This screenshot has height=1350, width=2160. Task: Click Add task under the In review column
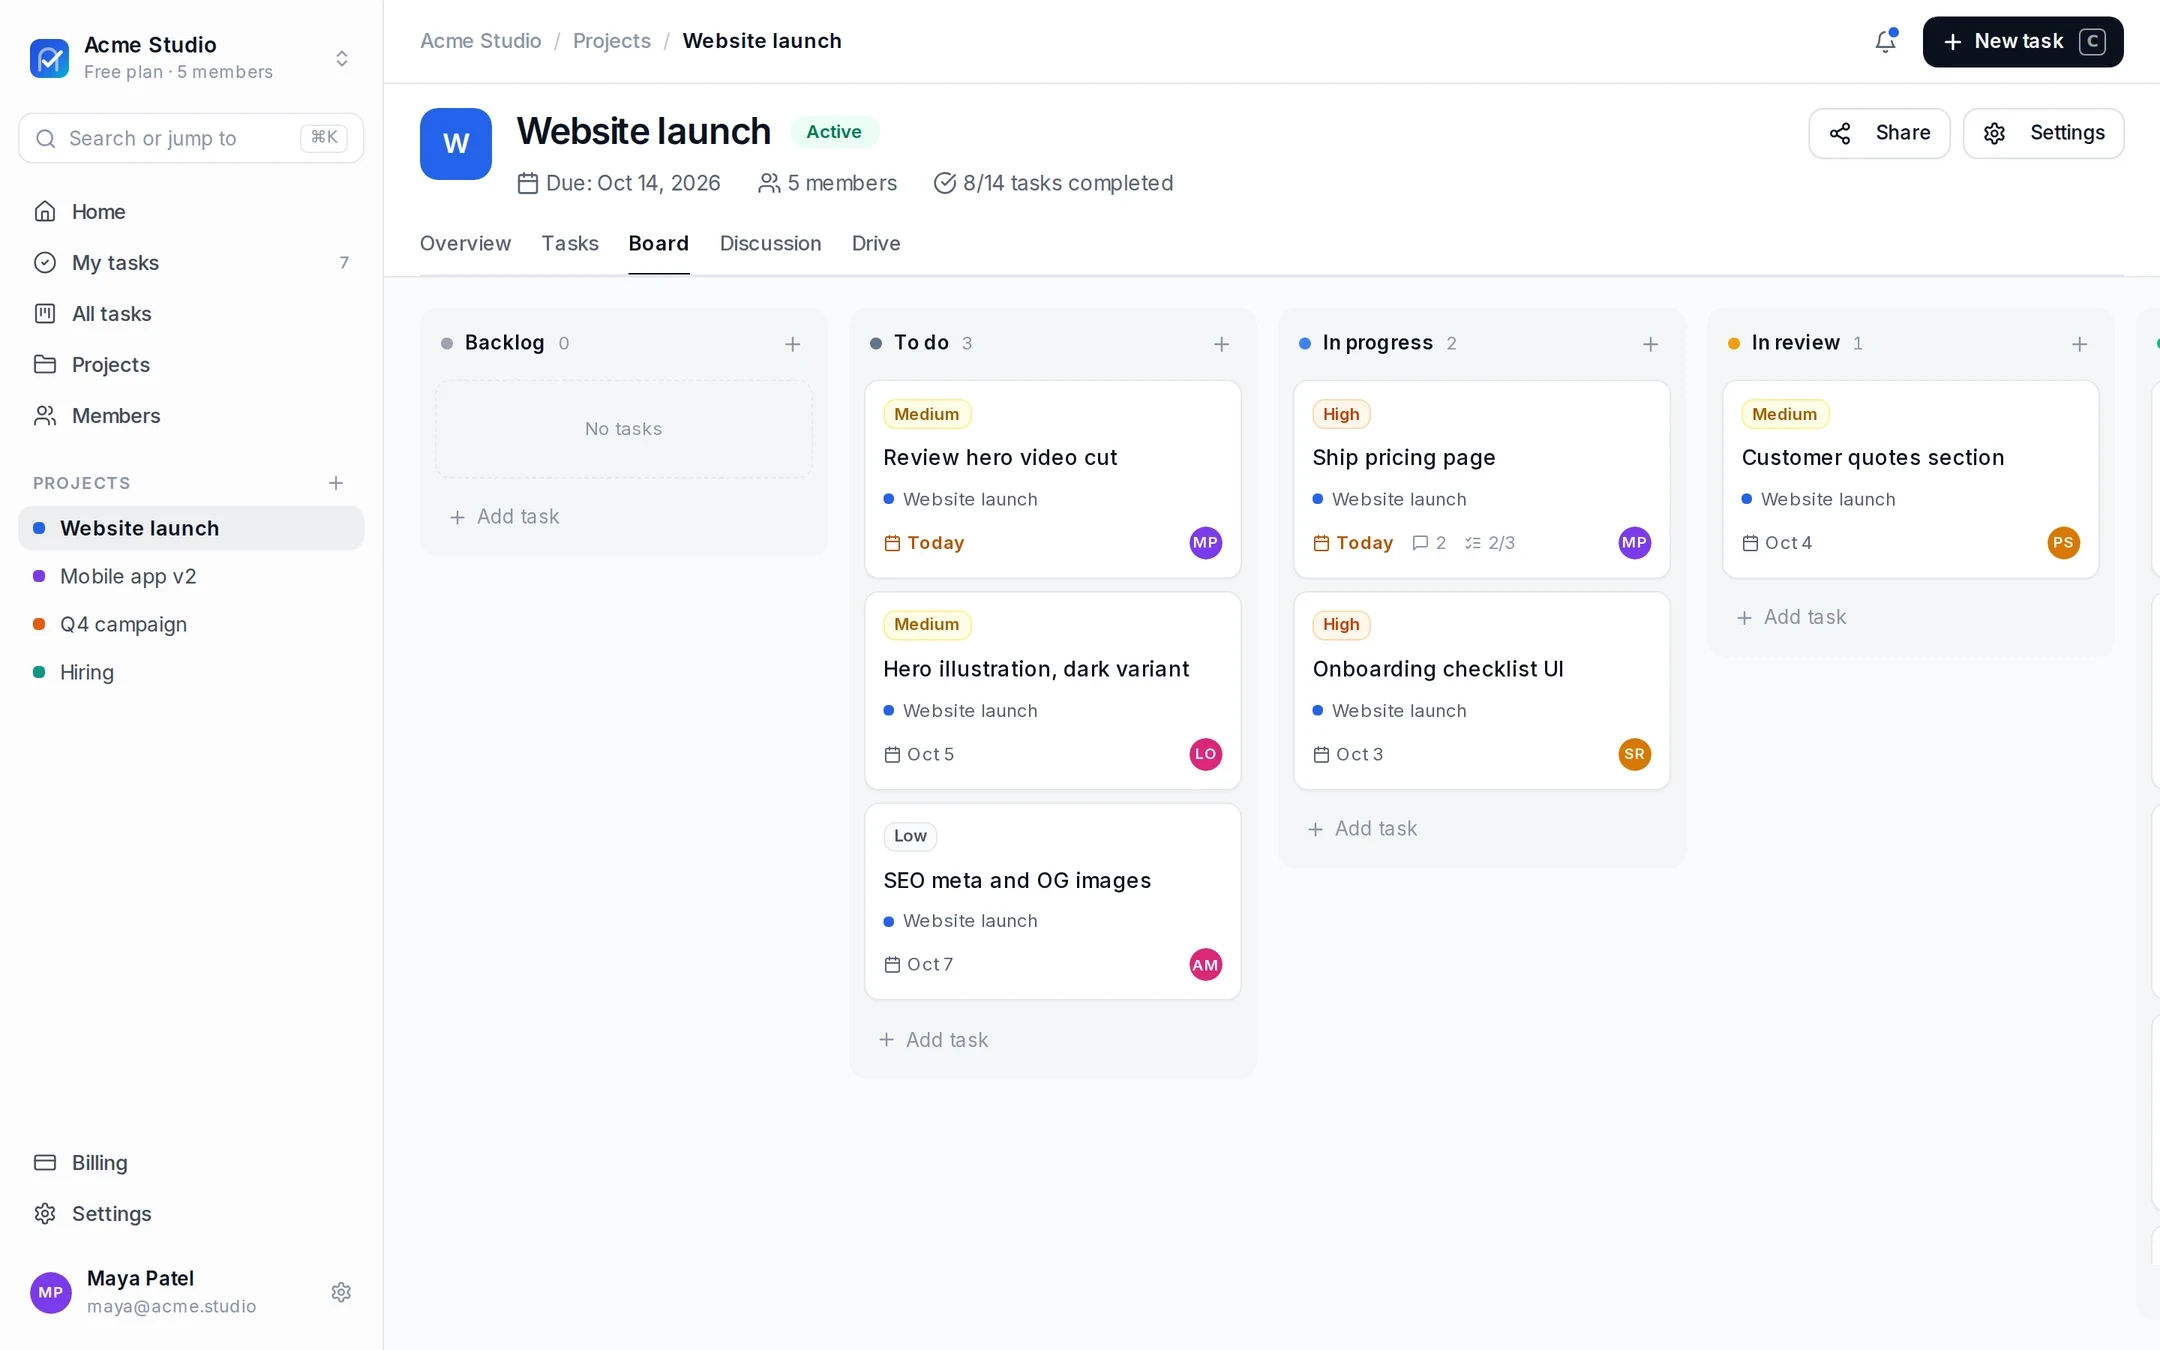[1791, 617]
